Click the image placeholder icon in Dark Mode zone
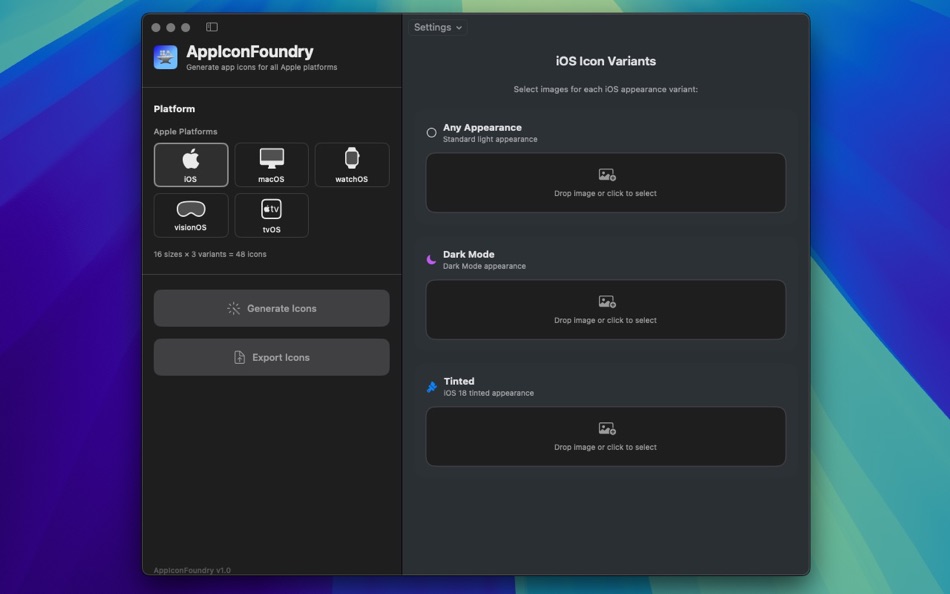 tap(606, 301)
